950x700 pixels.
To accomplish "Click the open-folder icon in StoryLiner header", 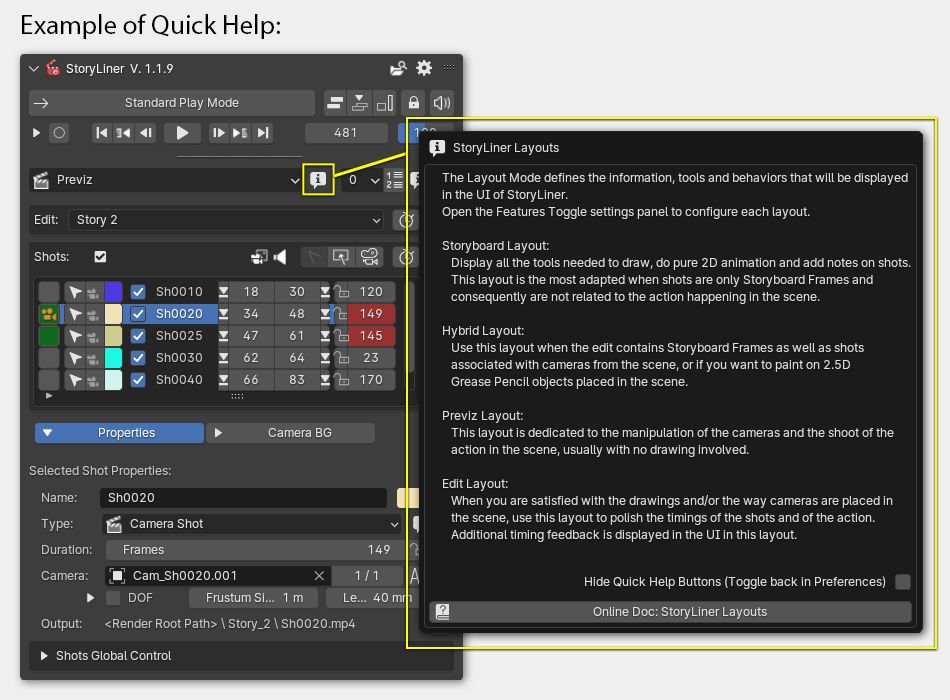I will click(x=398, y=68).
